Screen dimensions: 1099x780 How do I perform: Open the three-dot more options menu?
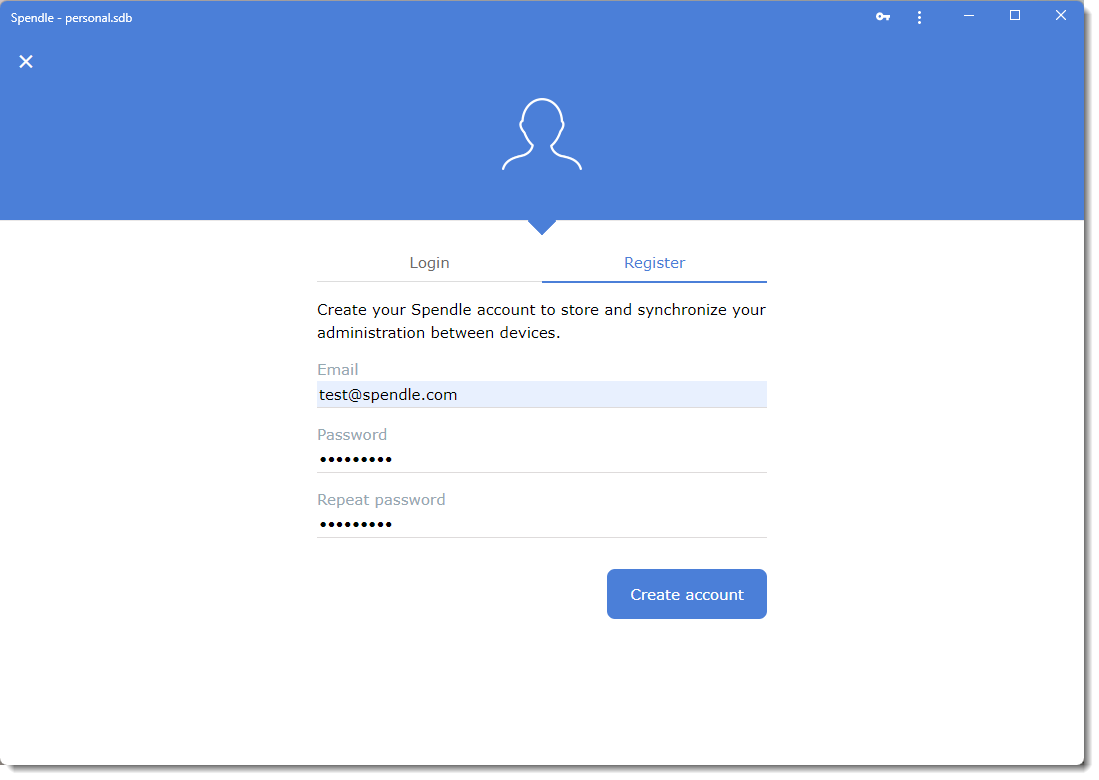coord(919,18)
